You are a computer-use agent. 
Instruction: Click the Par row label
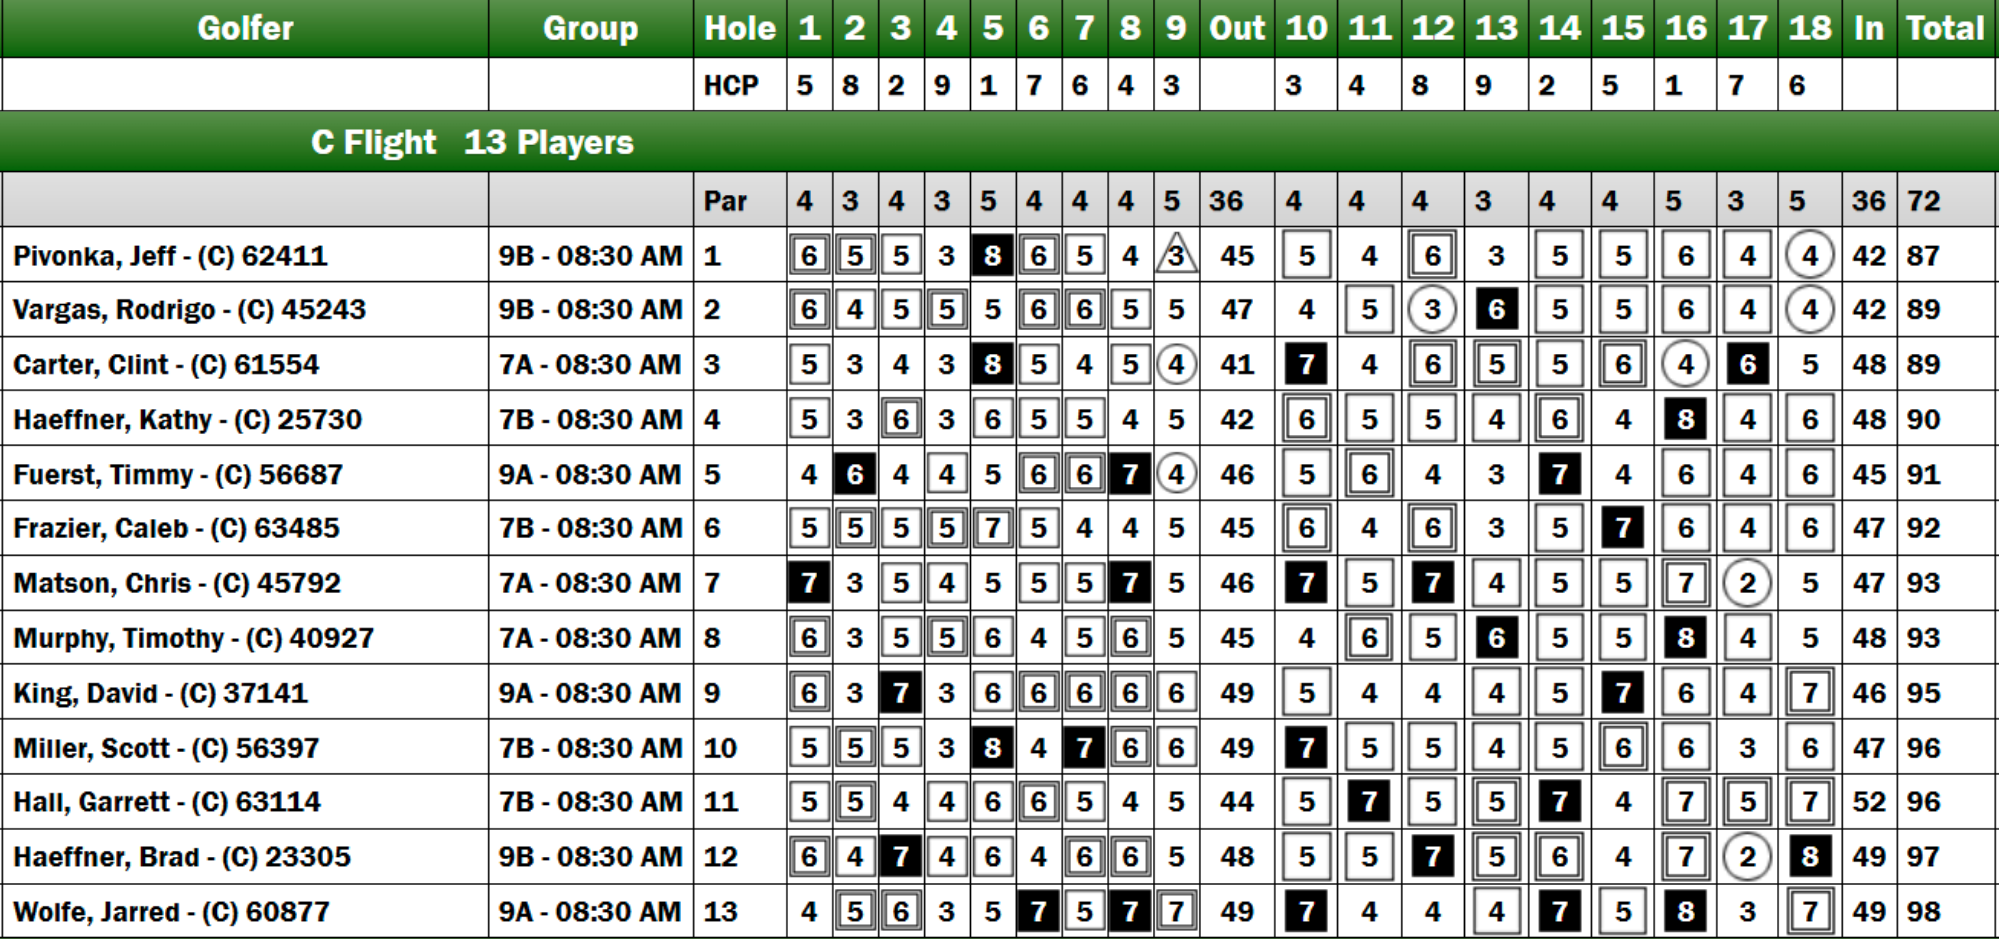tap(725, 201)
